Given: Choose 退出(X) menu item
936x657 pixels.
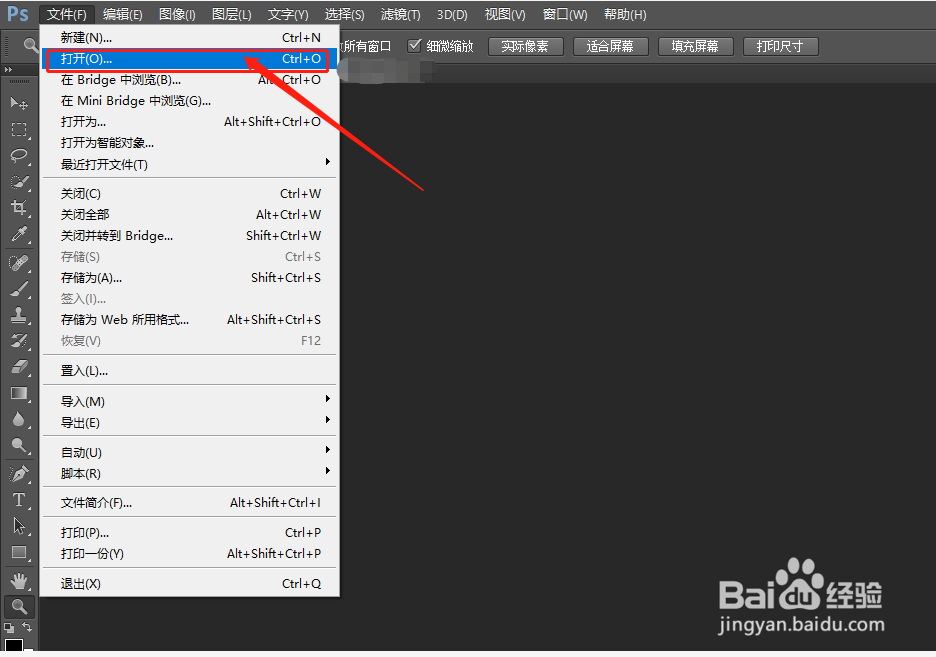Looking at the screenshot, I should (189, 584).
